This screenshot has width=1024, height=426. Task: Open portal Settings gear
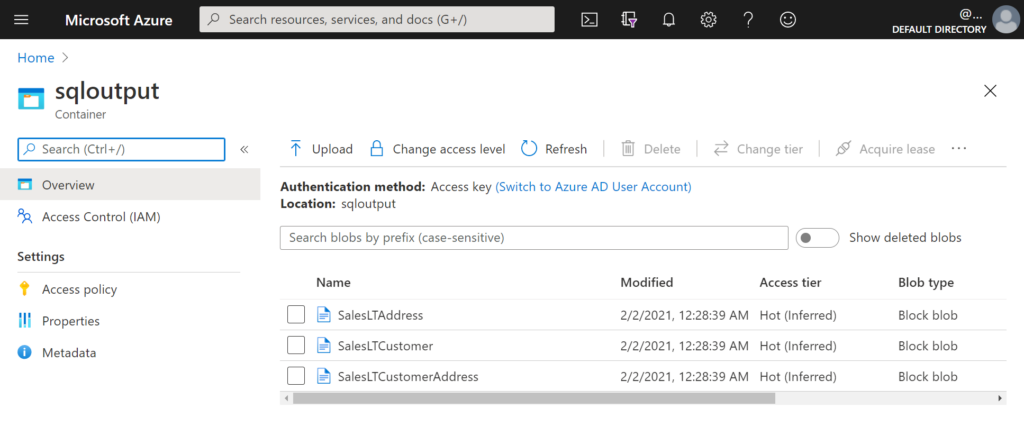(708, 20)
